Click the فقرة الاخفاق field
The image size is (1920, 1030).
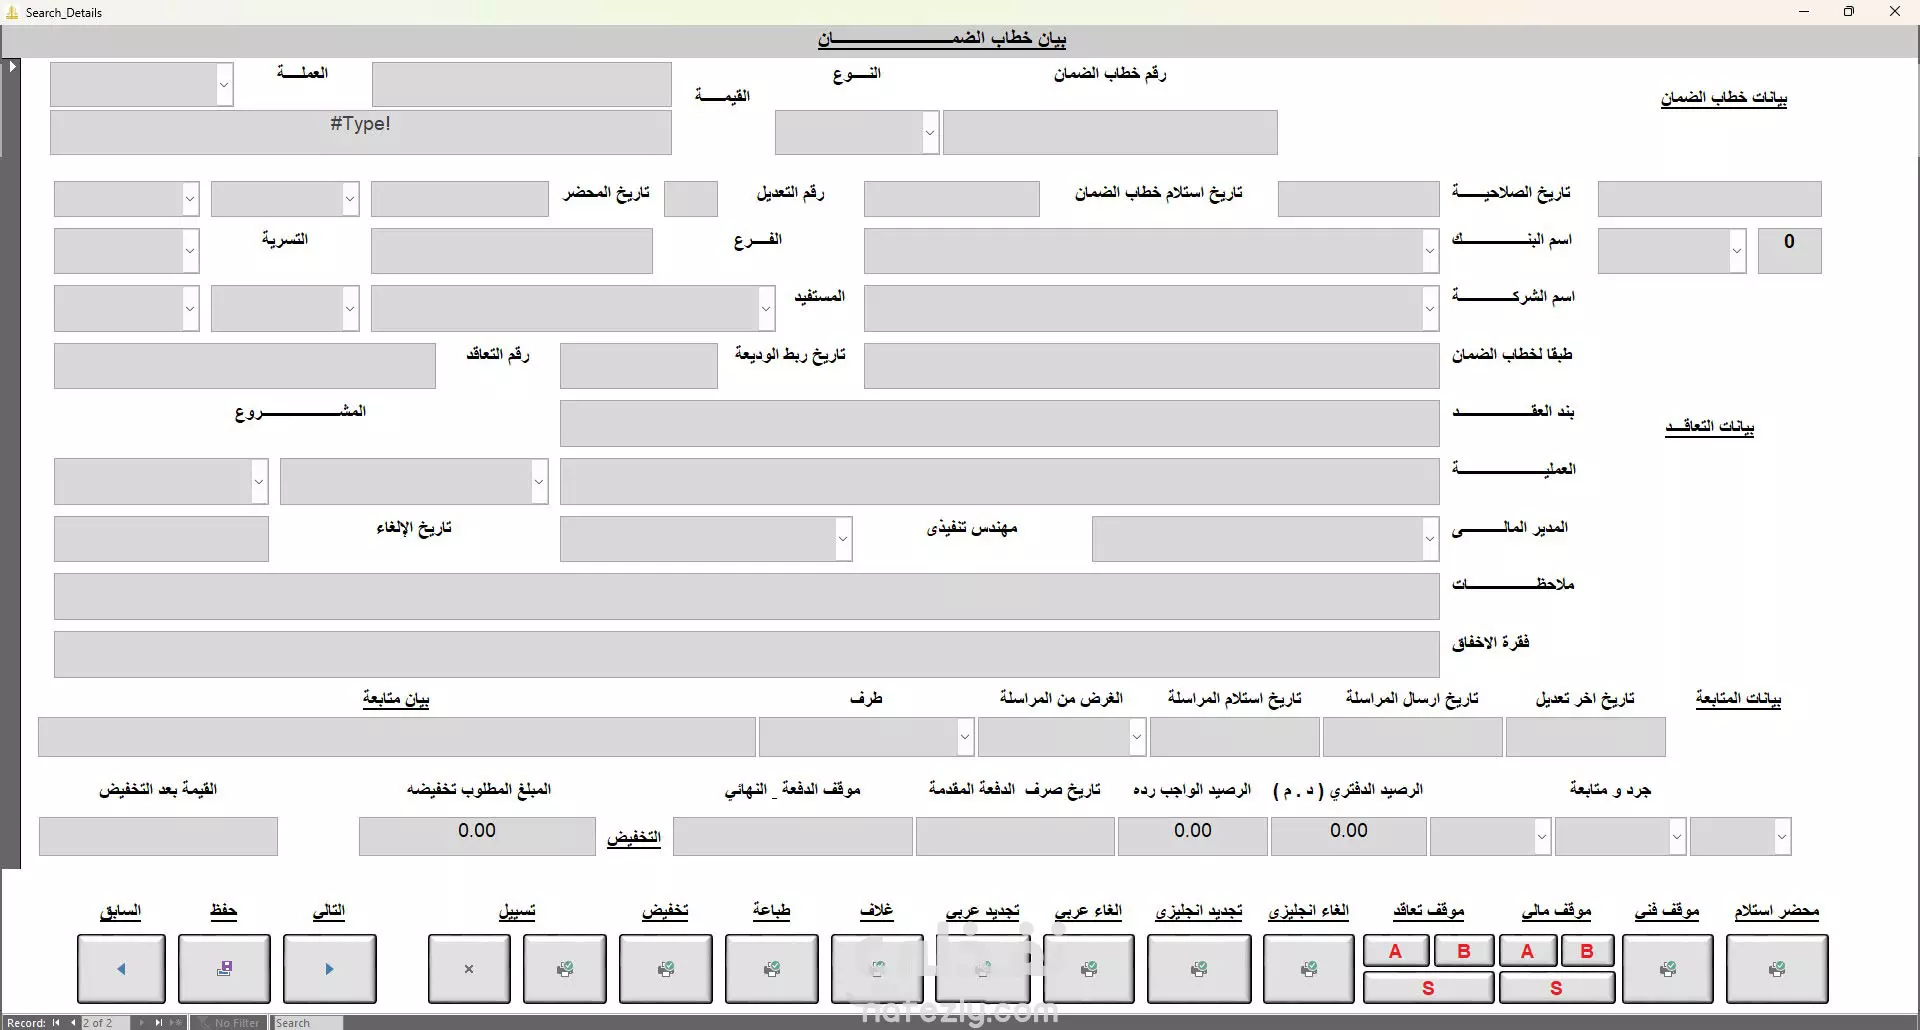(x=746, y=654)
